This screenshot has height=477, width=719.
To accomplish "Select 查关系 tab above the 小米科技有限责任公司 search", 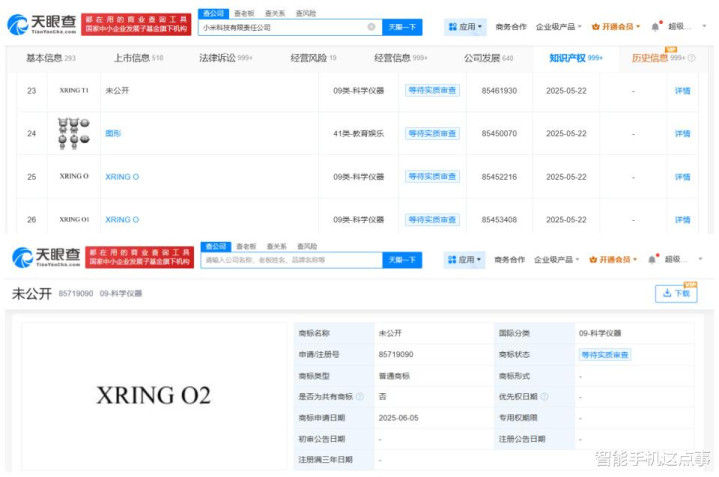I will (x=275, y=14).
